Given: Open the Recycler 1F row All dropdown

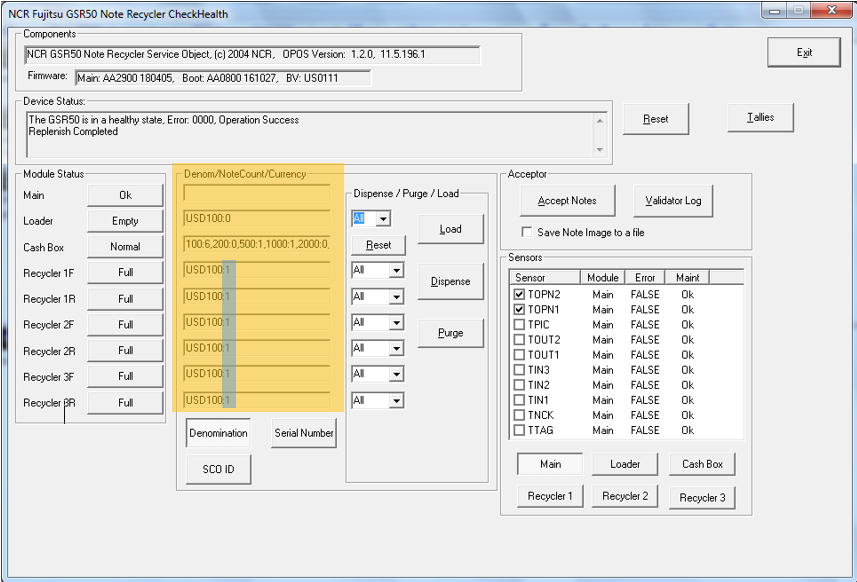Looking at the screenshot, I should [x=396, y=270].
